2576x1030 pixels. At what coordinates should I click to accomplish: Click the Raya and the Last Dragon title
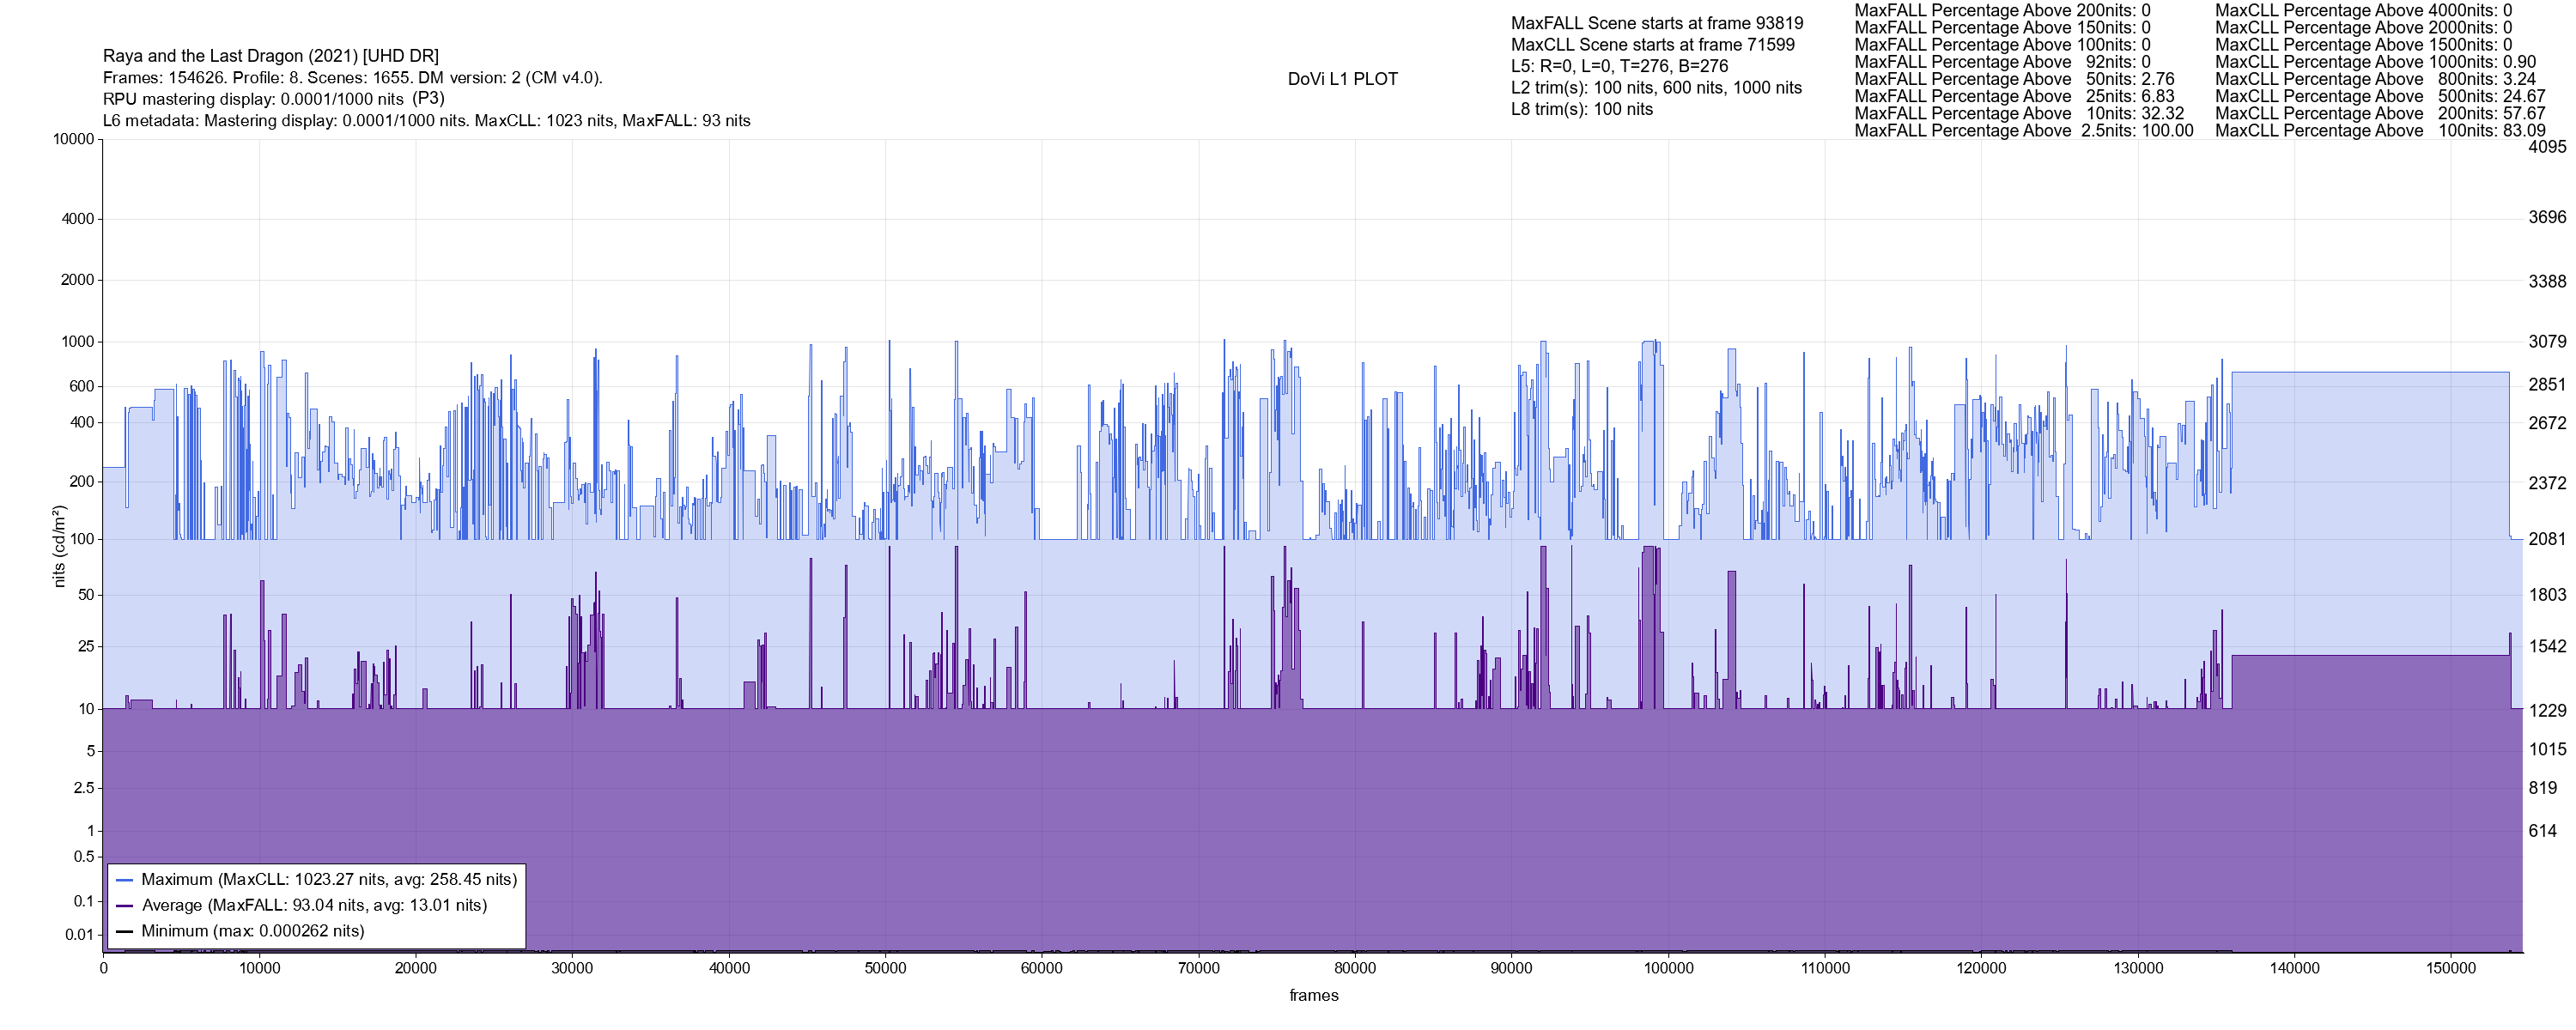pos(270,56)
